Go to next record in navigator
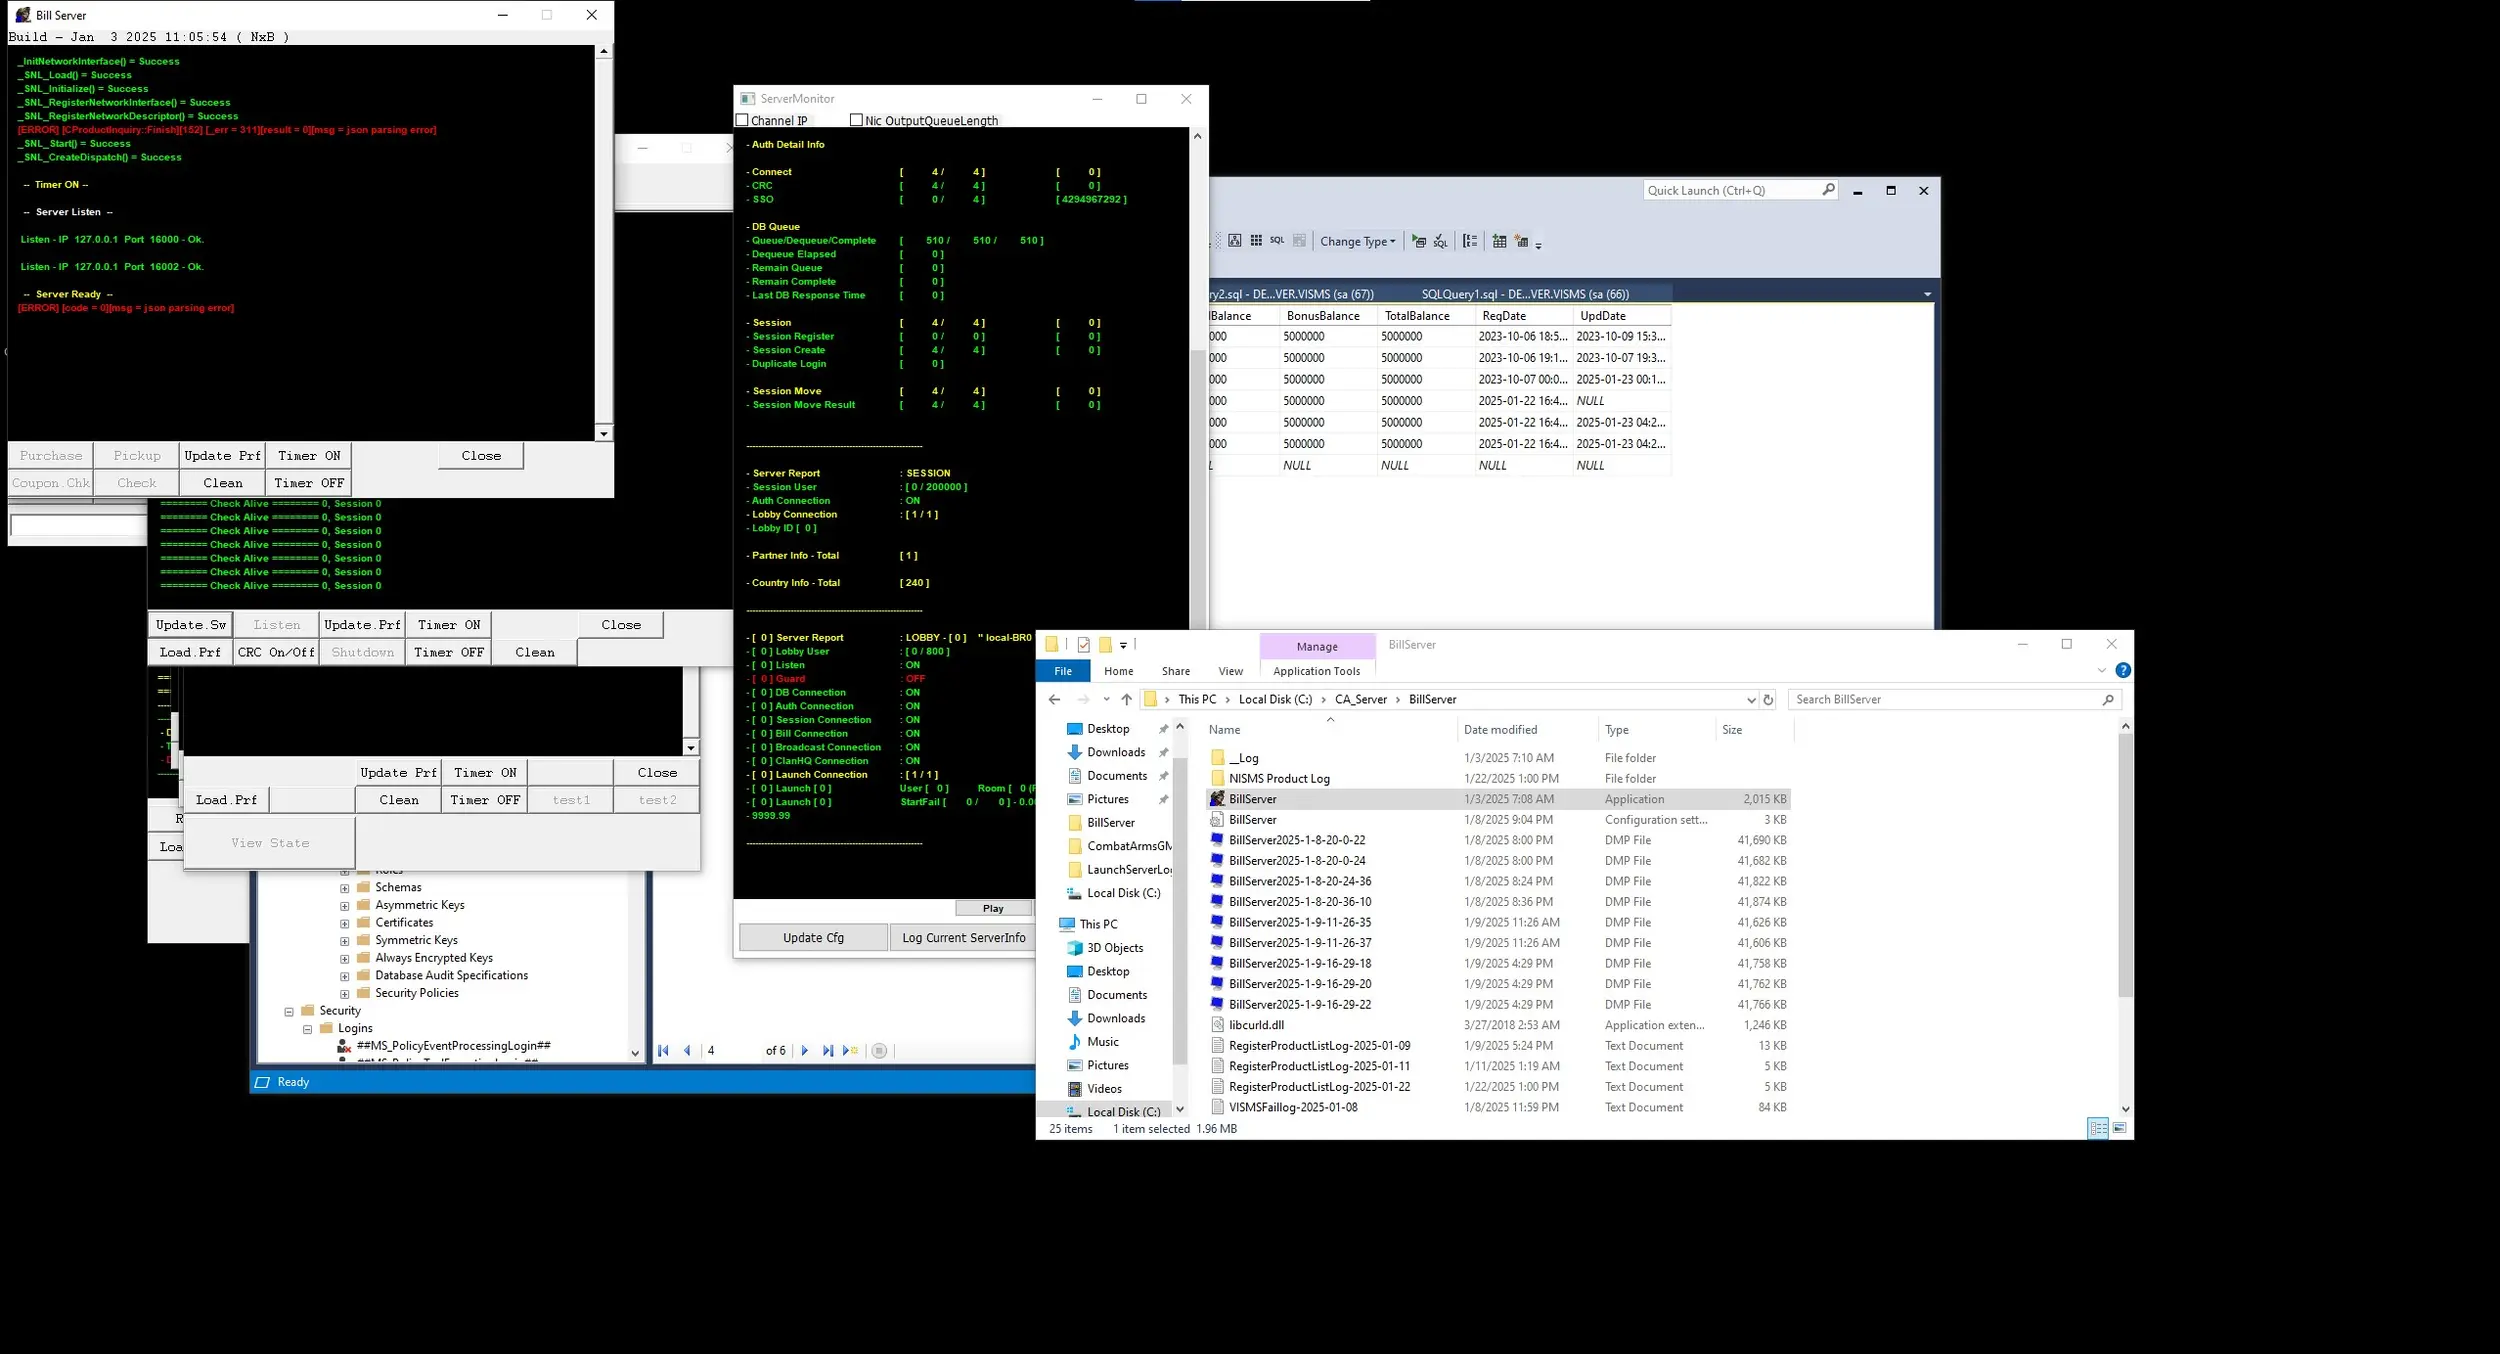 pos(805,1050)
